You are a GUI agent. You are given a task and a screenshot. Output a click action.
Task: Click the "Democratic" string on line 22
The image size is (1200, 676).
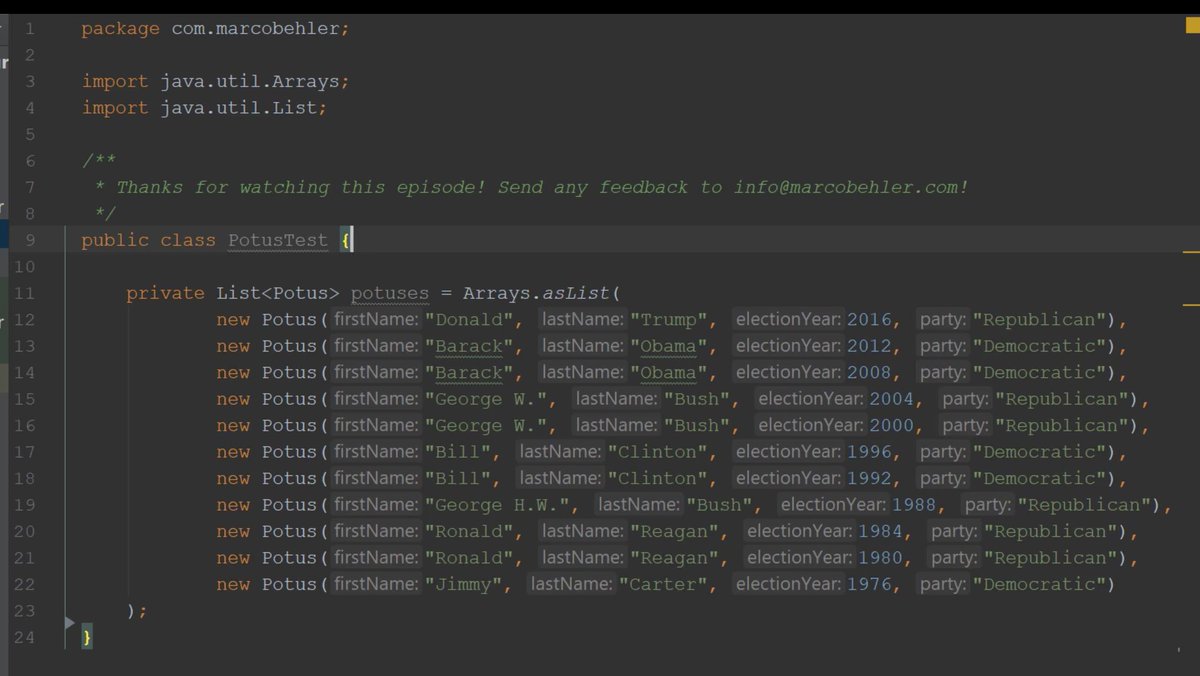click(1040, 584)
